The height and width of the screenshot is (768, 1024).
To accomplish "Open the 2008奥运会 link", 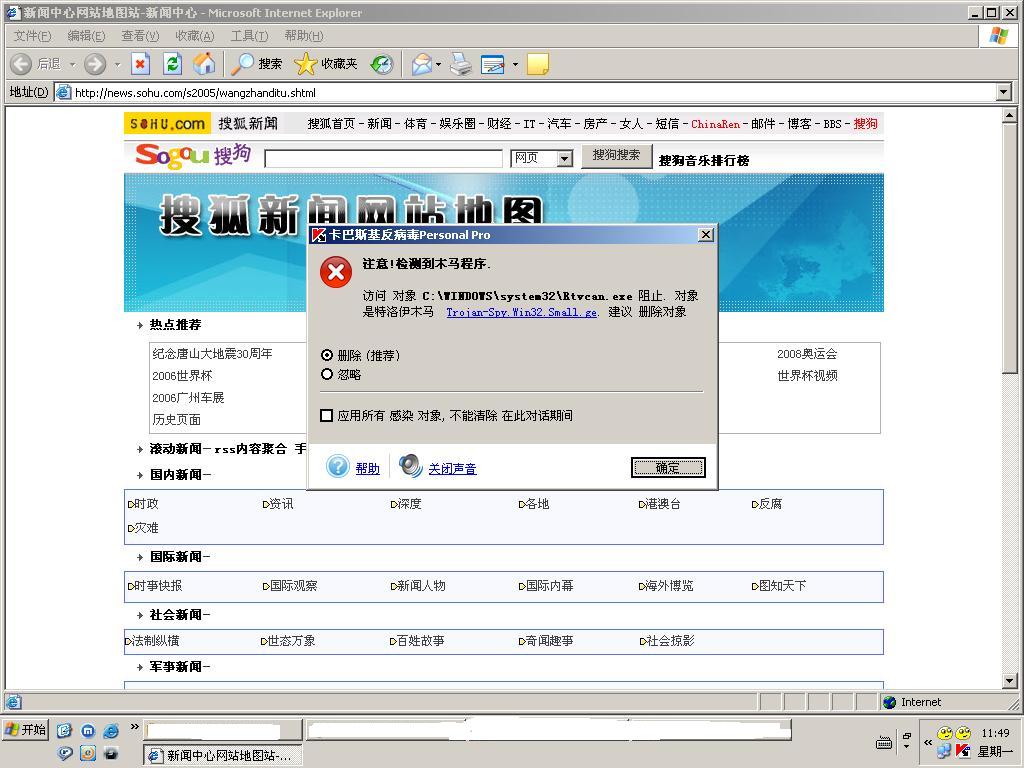I will tap(807, 354).
